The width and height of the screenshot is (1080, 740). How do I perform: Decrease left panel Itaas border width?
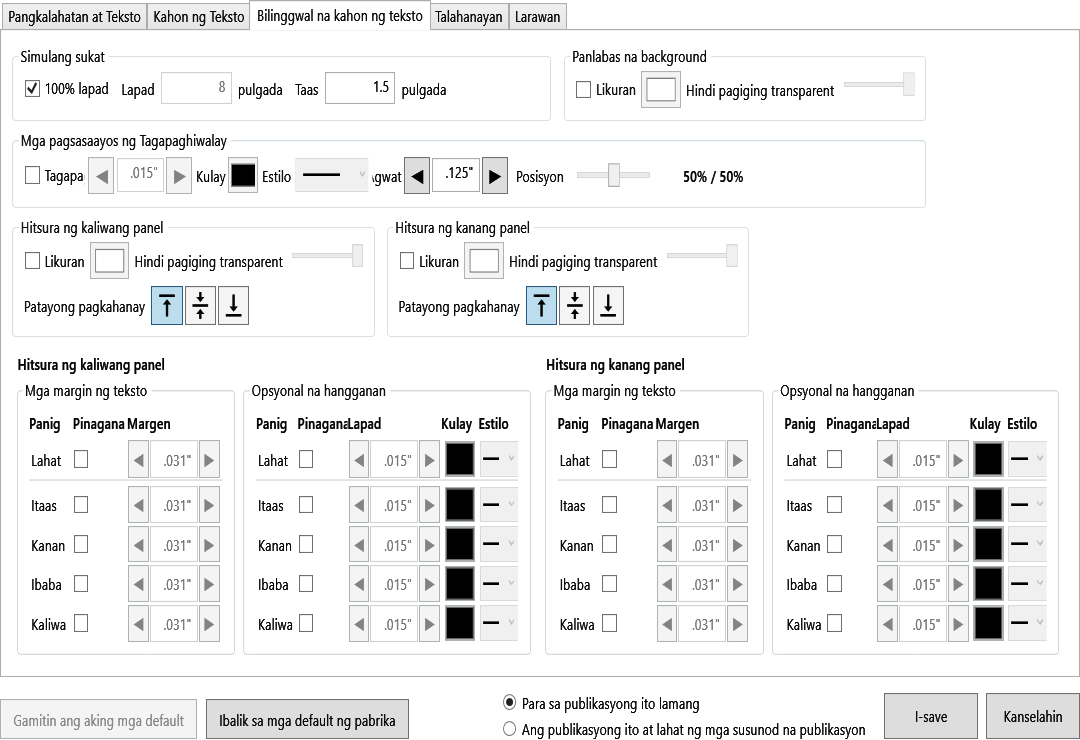pyautogui.click(x=359, y=505)
